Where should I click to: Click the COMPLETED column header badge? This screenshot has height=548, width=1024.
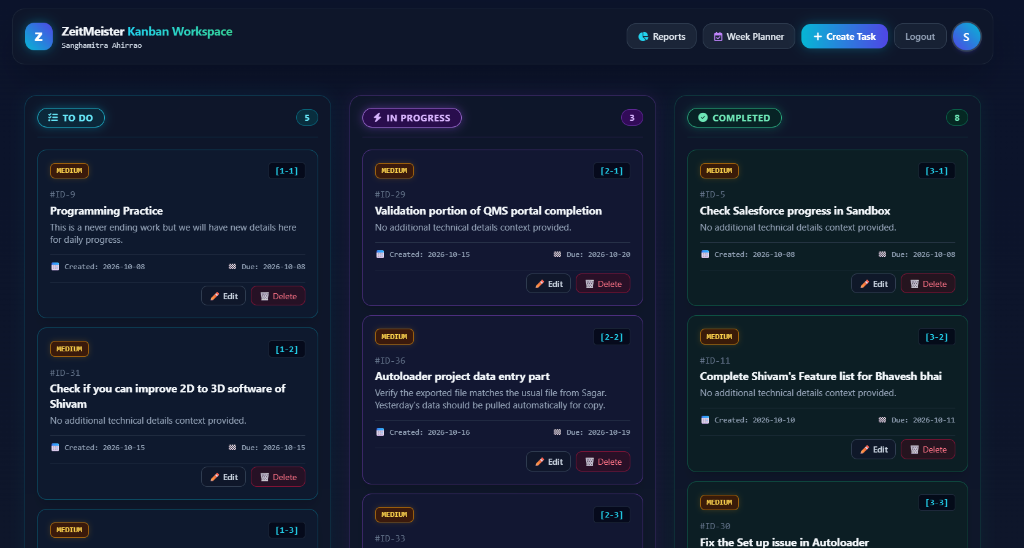point(734,118)
